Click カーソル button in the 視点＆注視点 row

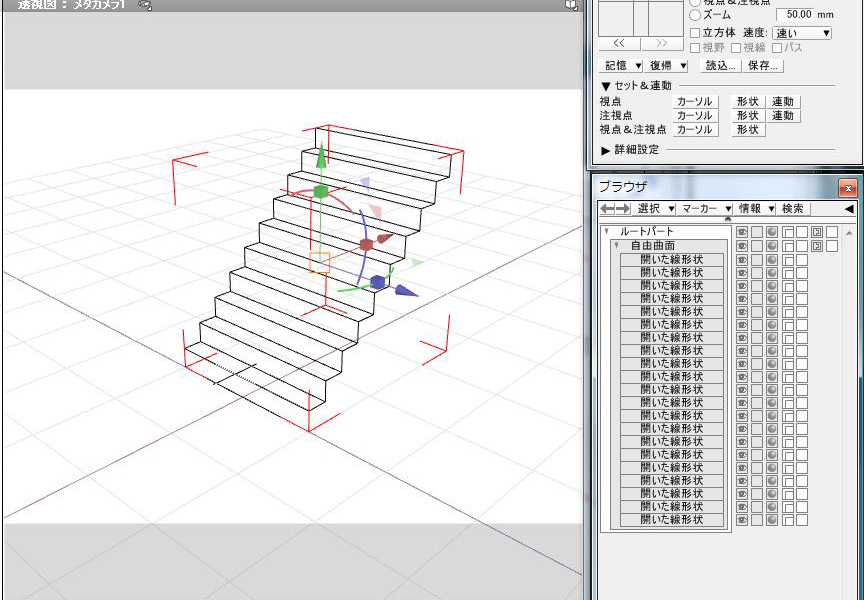point(694,129)
